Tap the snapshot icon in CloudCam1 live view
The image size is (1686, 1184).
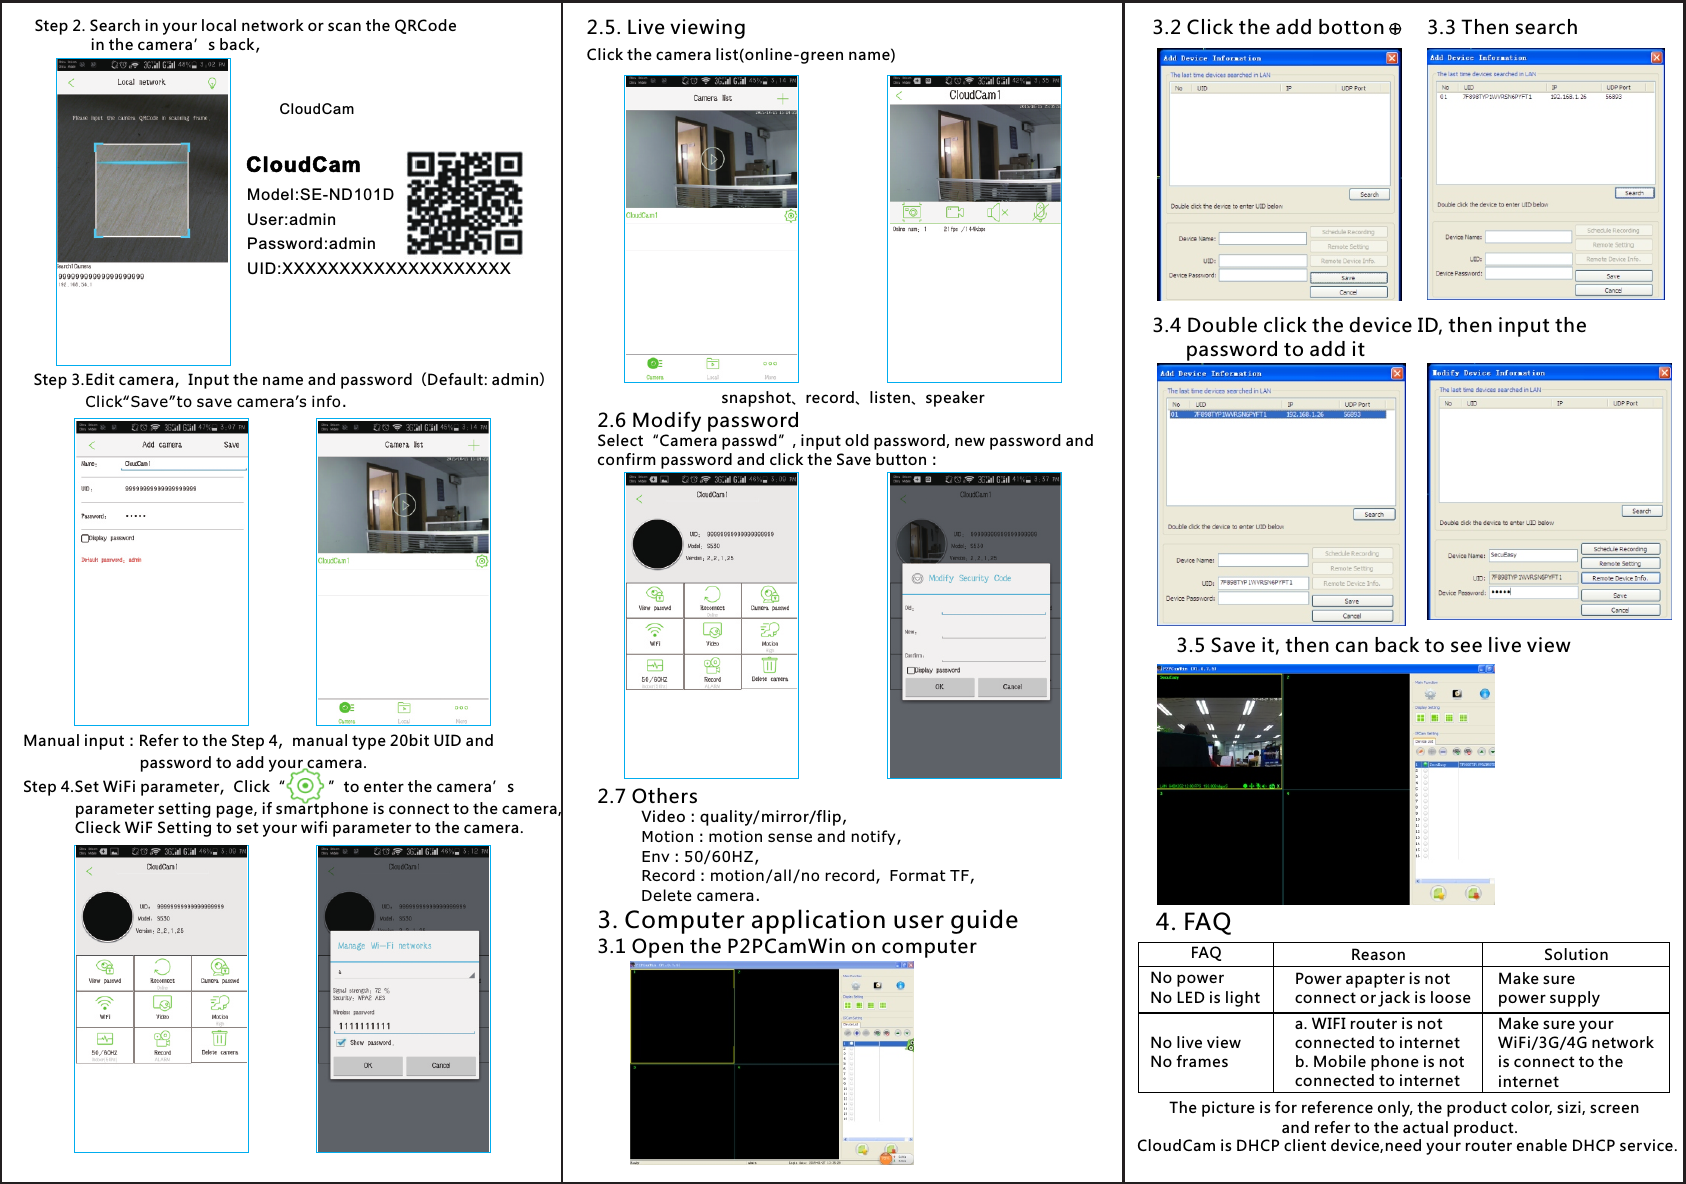click(x=911, y=212)
